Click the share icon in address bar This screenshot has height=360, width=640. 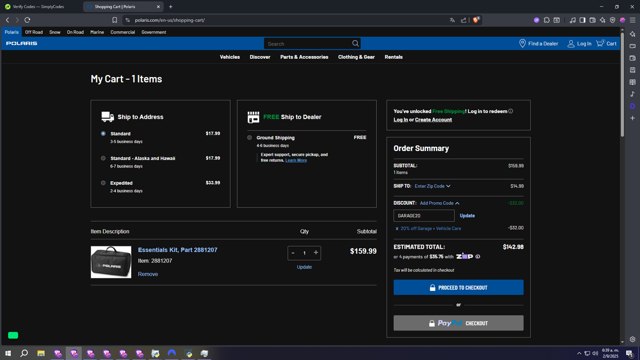tap(464, 20)
